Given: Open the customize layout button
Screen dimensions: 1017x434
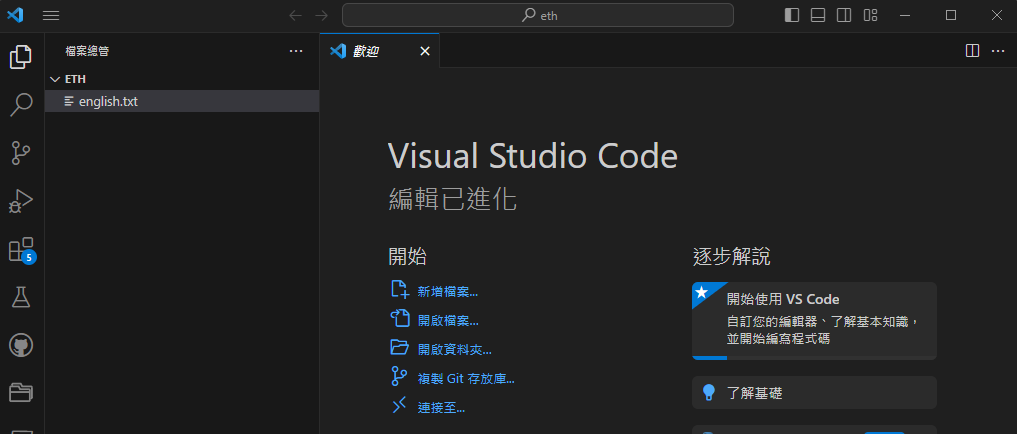Looking at the screenshot, I should coord(870,16).
